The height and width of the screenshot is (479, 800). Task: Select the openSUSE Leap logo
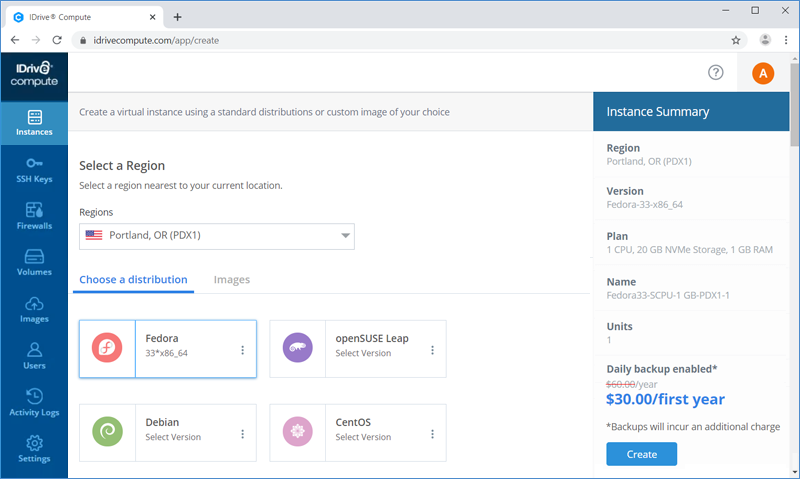pyautogui.click(x=297, y=348)
